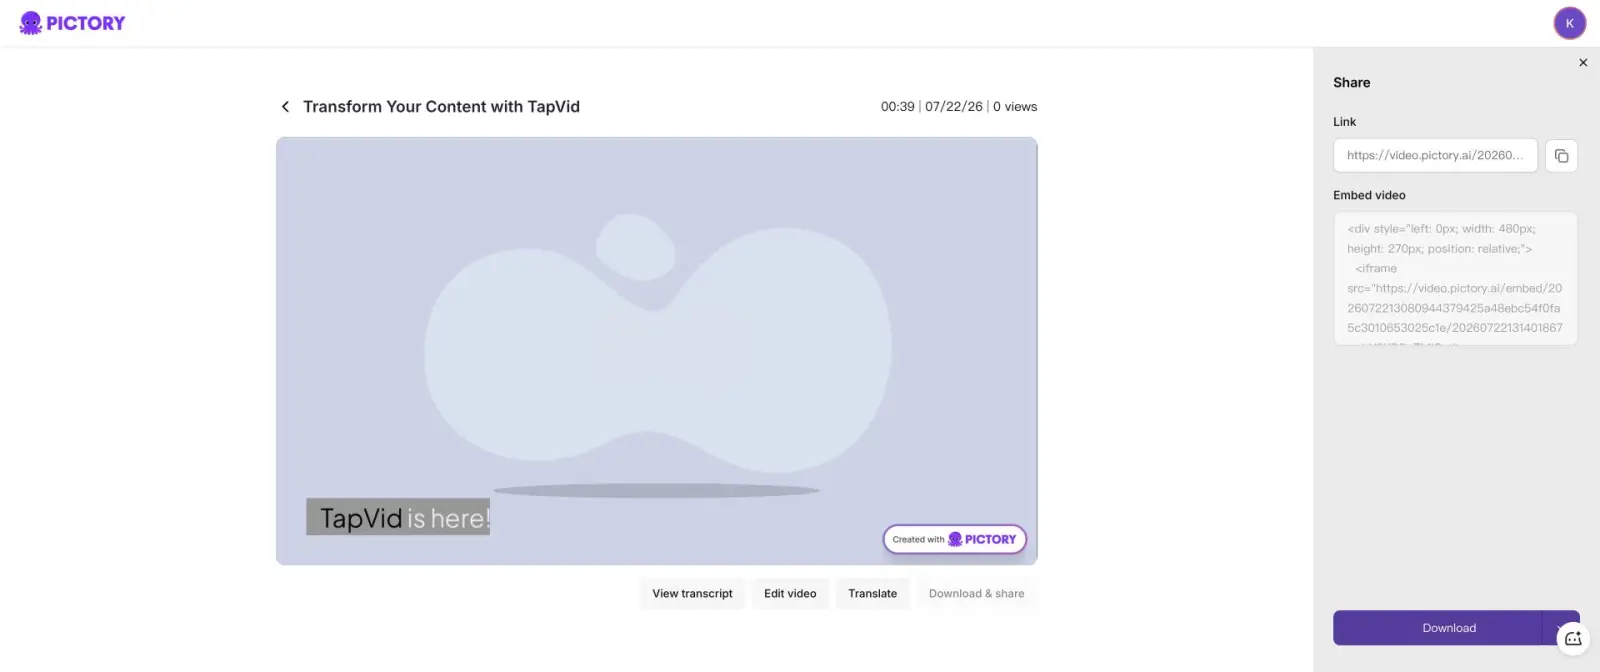Go back using the left chevron arrow
The image size is (1600, 672).
285,106
